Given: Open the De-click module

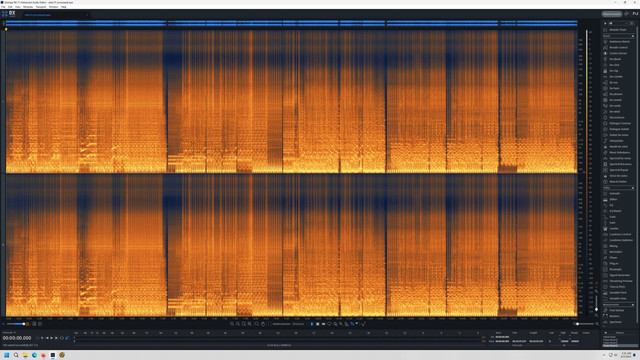Looking at the screenshot, I should point(614,65).
